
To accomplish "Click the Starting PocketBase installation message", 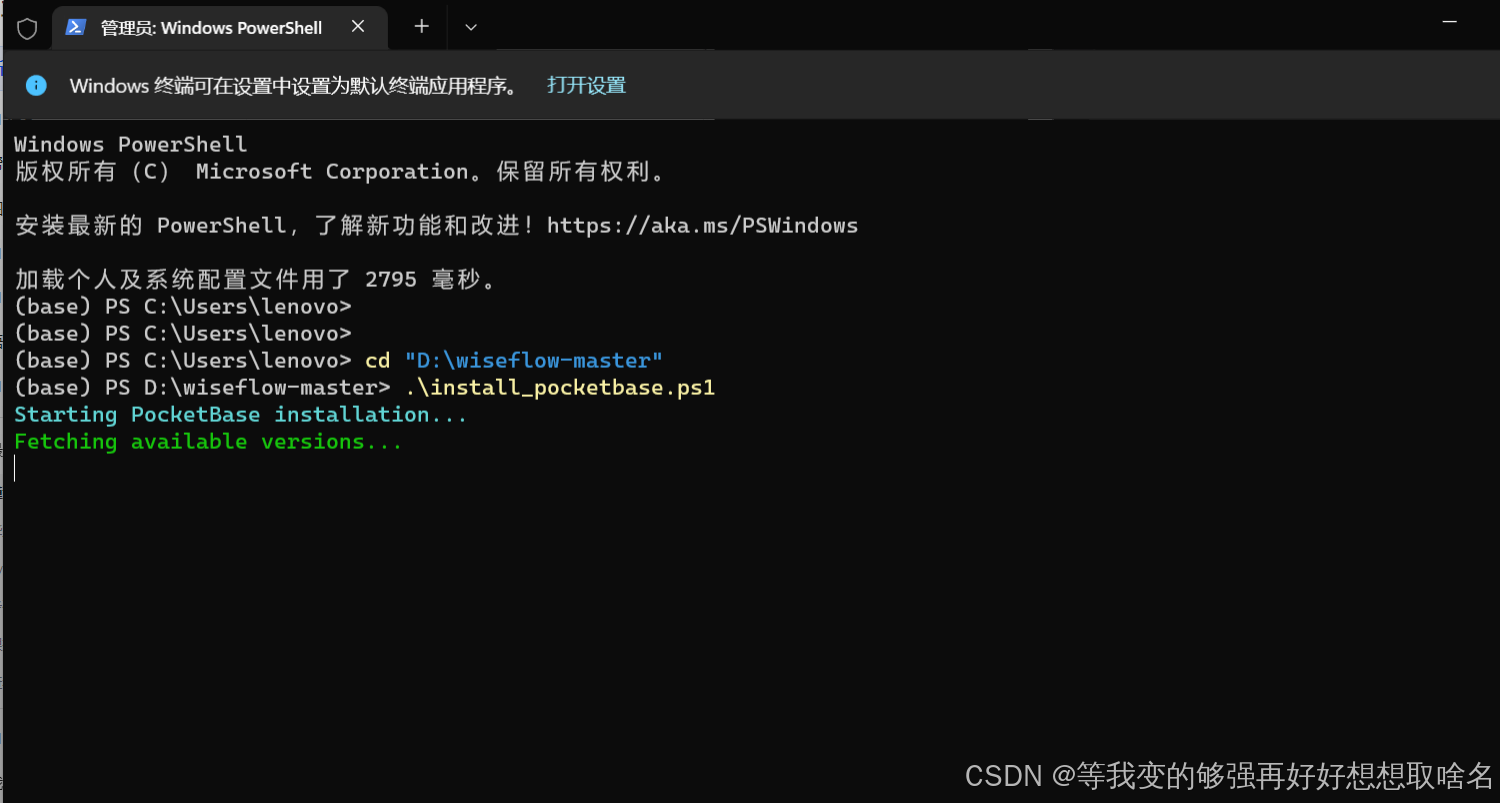I will (240, 414).
